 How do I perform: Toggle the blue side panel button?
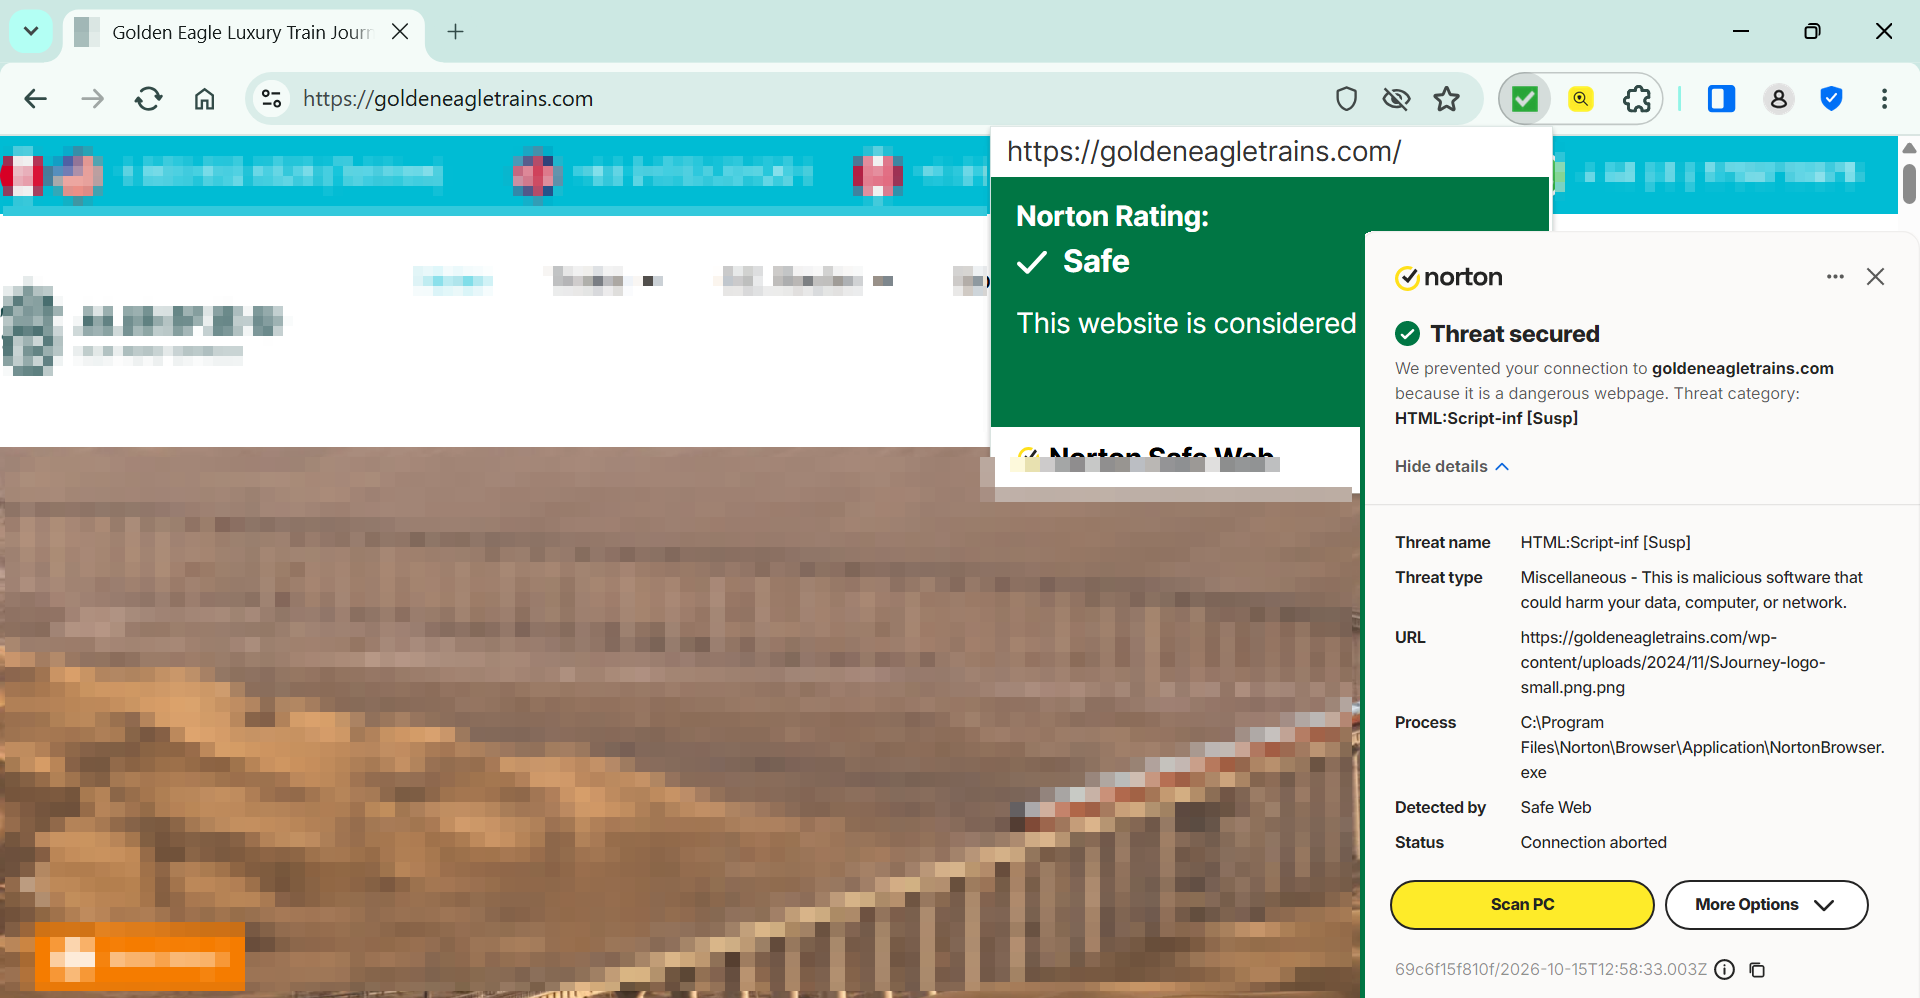pyautogui.click(x=1721, y=99)
